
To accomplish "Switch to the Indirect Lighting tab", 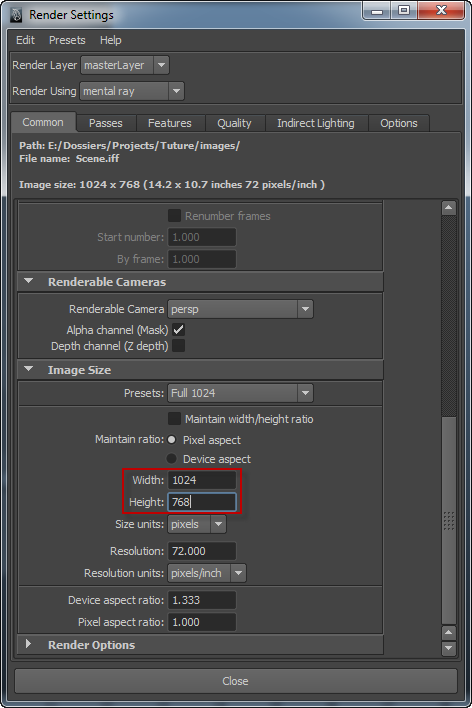I will (316, 123).
